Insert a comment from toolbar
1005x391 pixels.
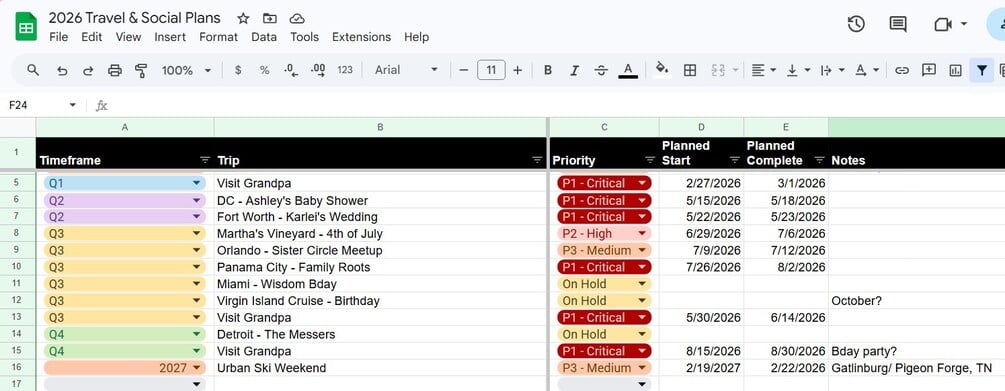(x=929, y=70)
